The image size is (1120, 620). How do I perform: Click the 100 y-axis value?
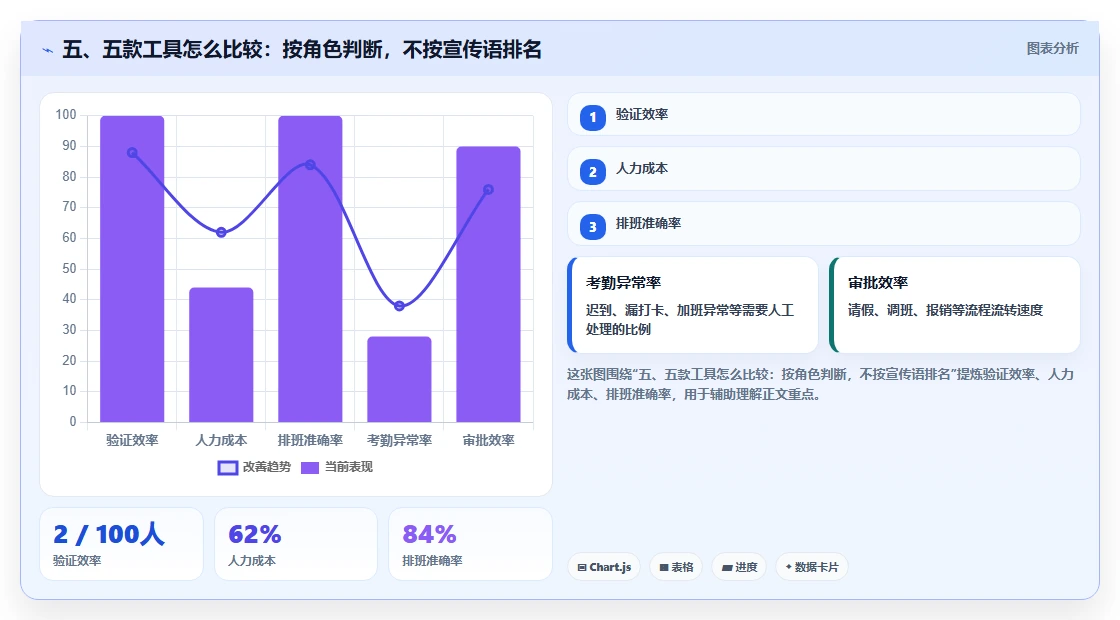point(66,115)
